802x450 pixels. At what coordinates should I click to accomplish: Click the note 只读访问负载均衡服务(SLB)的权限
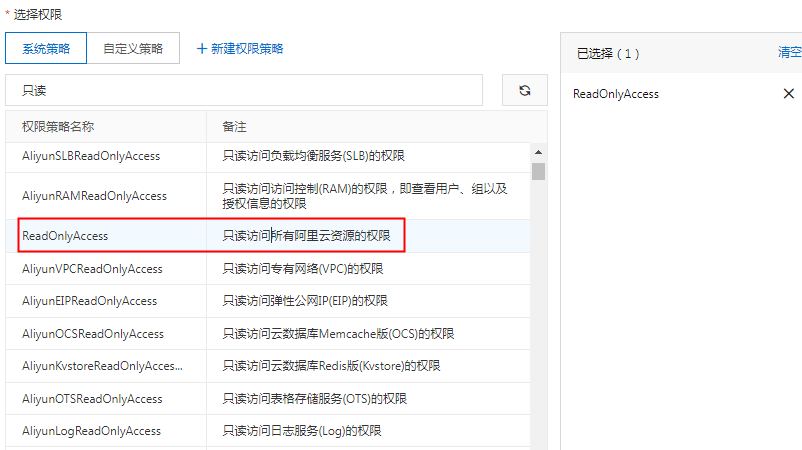[314, 156]
